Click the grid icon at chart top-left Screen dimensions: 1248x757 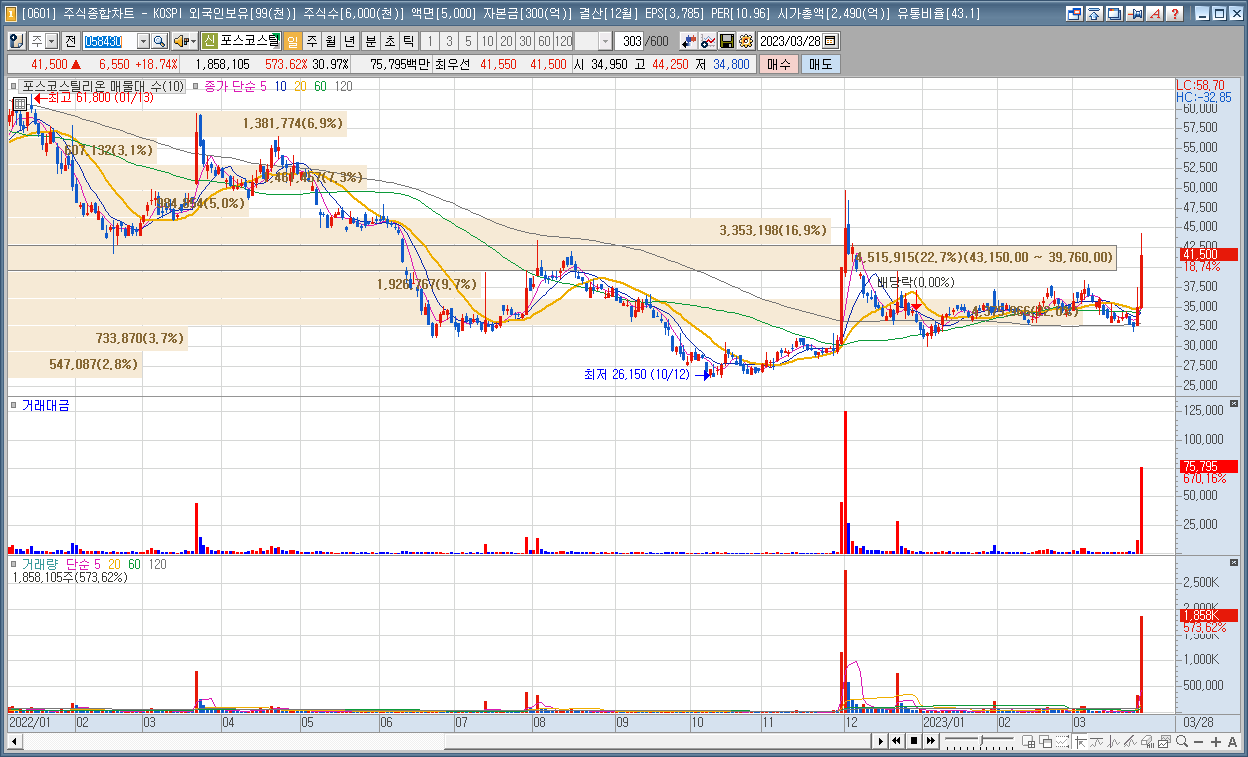click(x=19, y=103)
